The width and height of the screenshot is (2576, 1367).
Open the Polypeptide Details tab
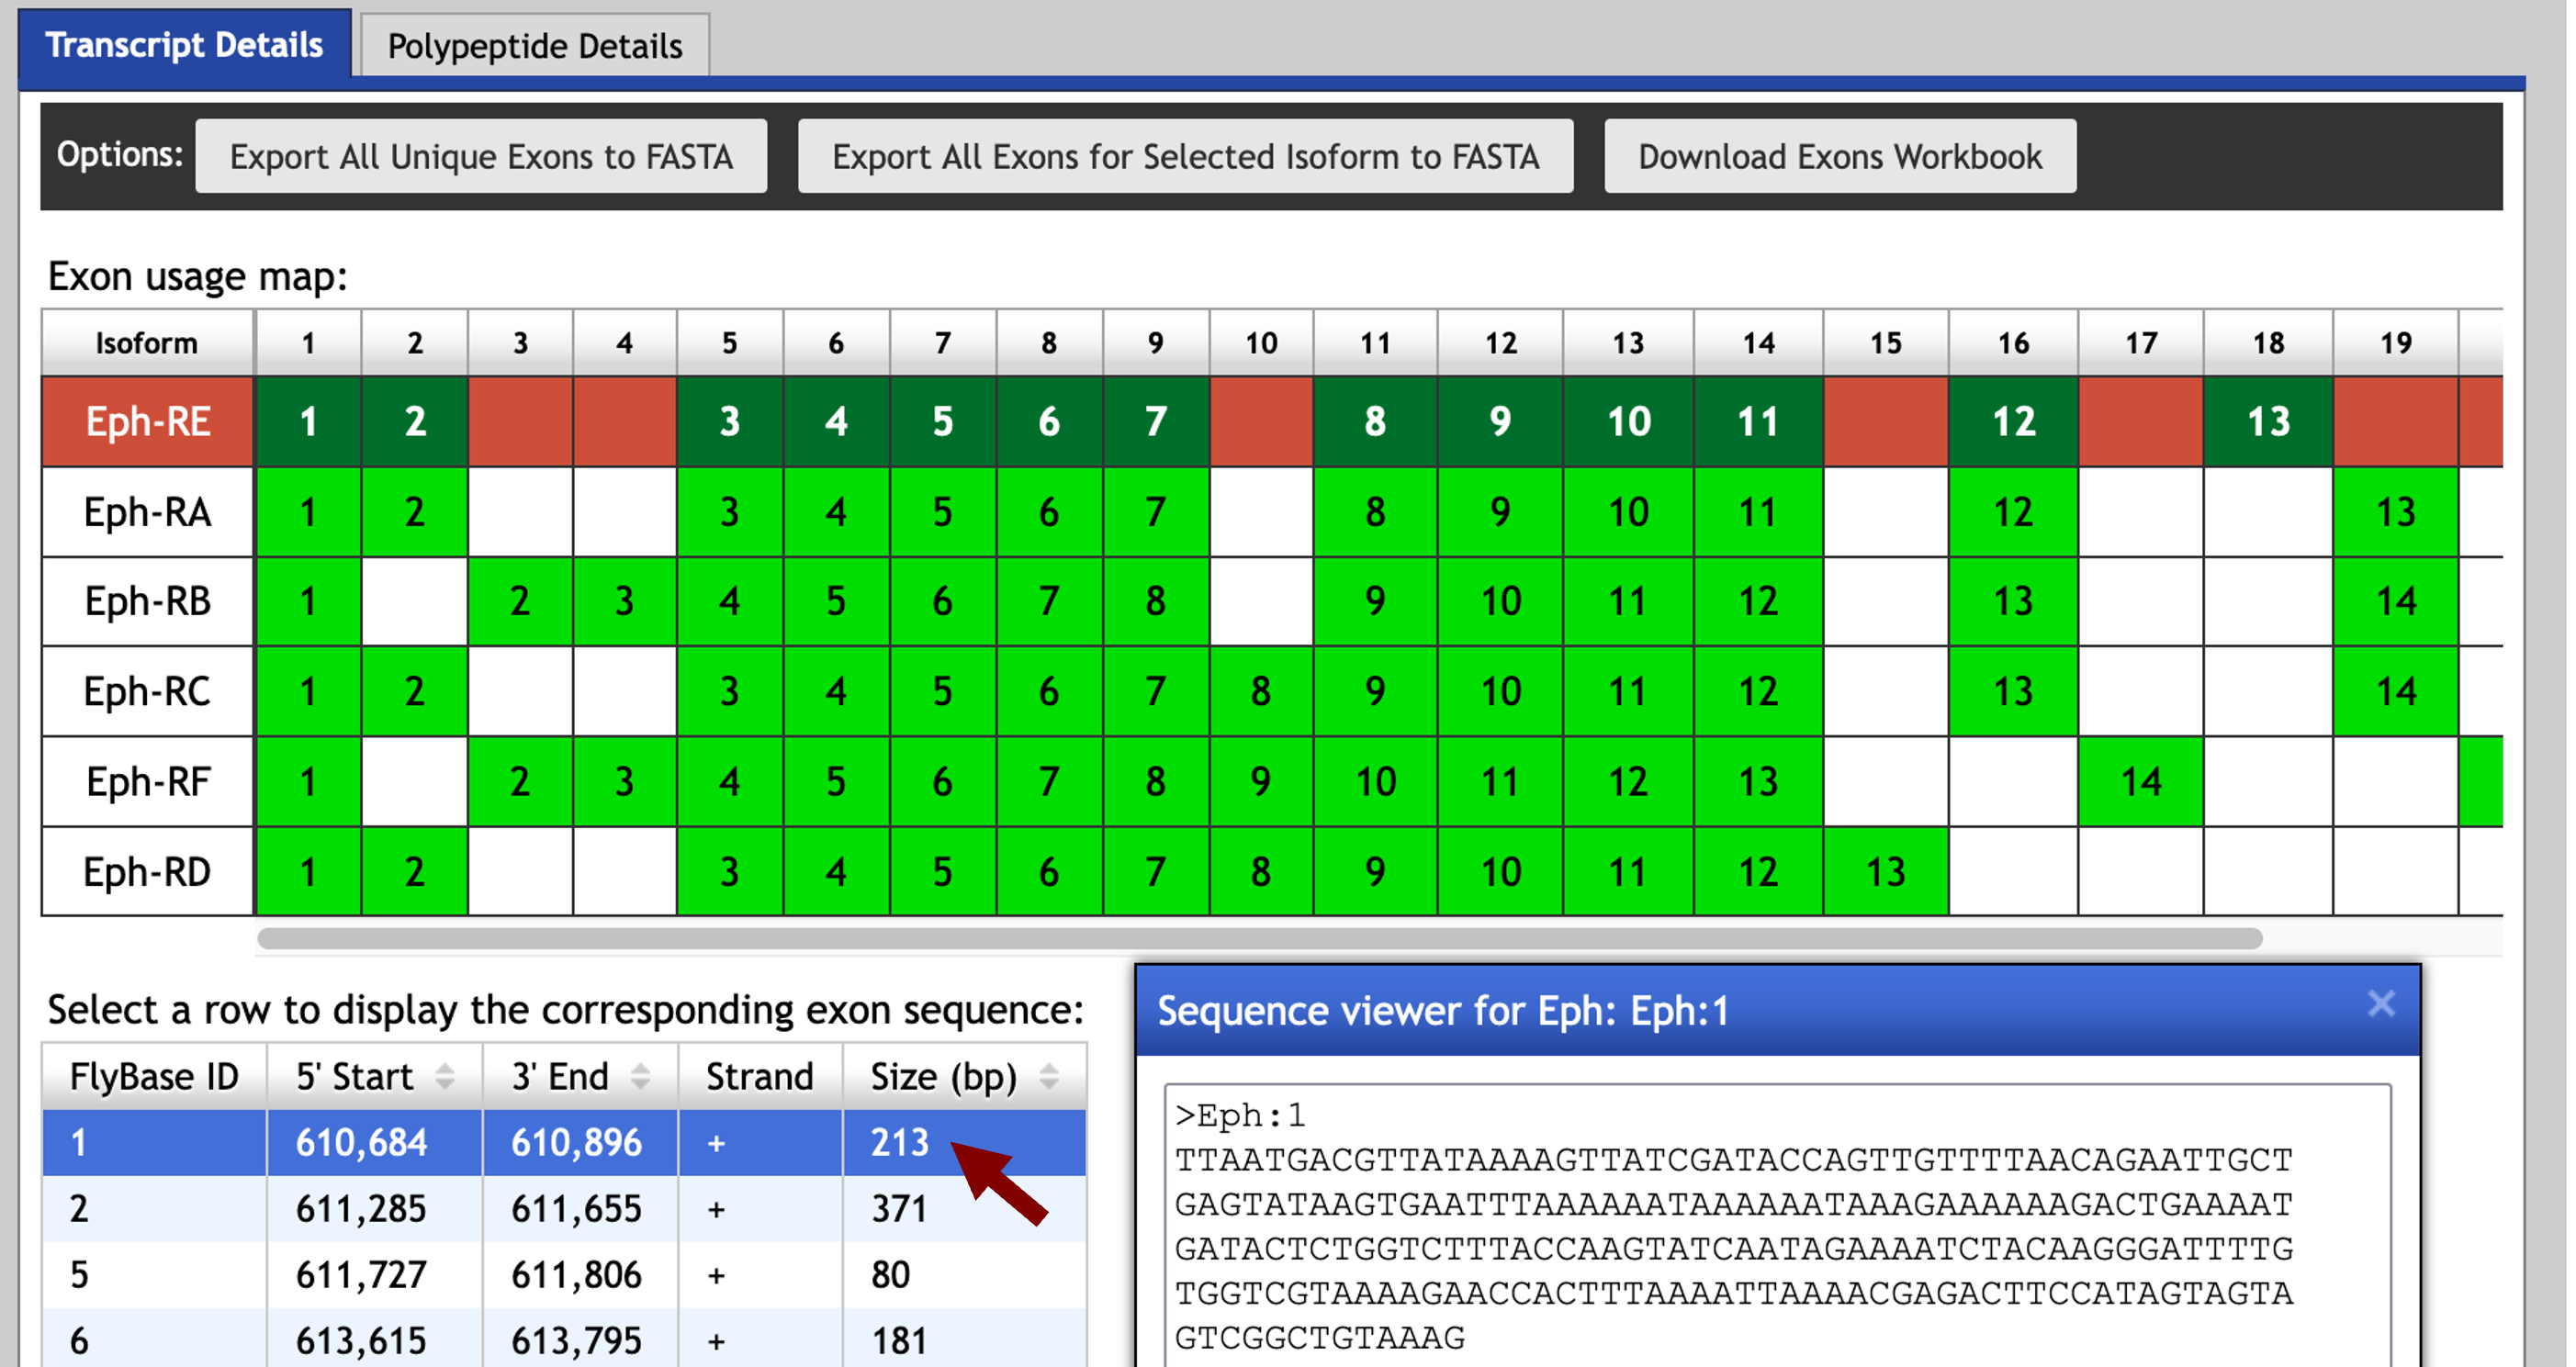click(535, 46)
